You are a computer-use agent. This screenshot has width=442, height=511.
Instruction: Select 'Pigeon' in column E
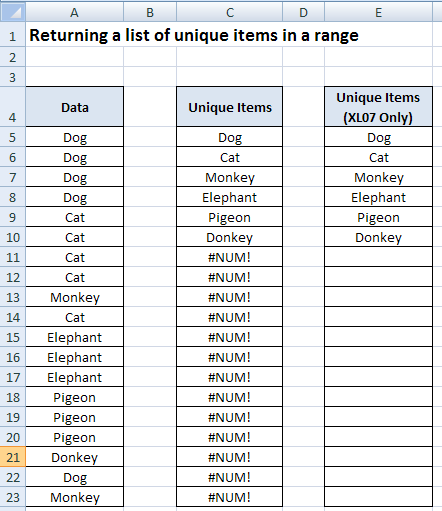click(x=378, y=217)
